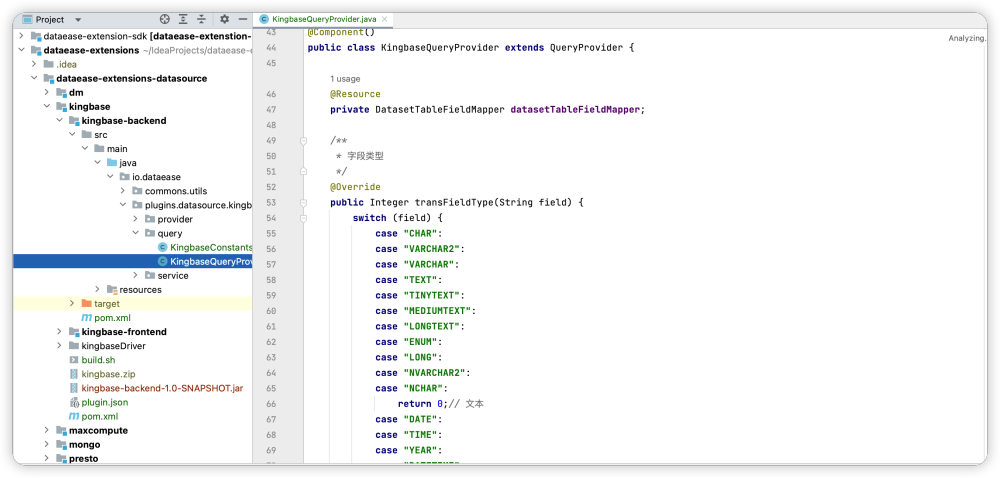Click the fold end marker at line 51
Image resolution: width=1000 pixels, height=478 pixels.
tap(304, 171)
